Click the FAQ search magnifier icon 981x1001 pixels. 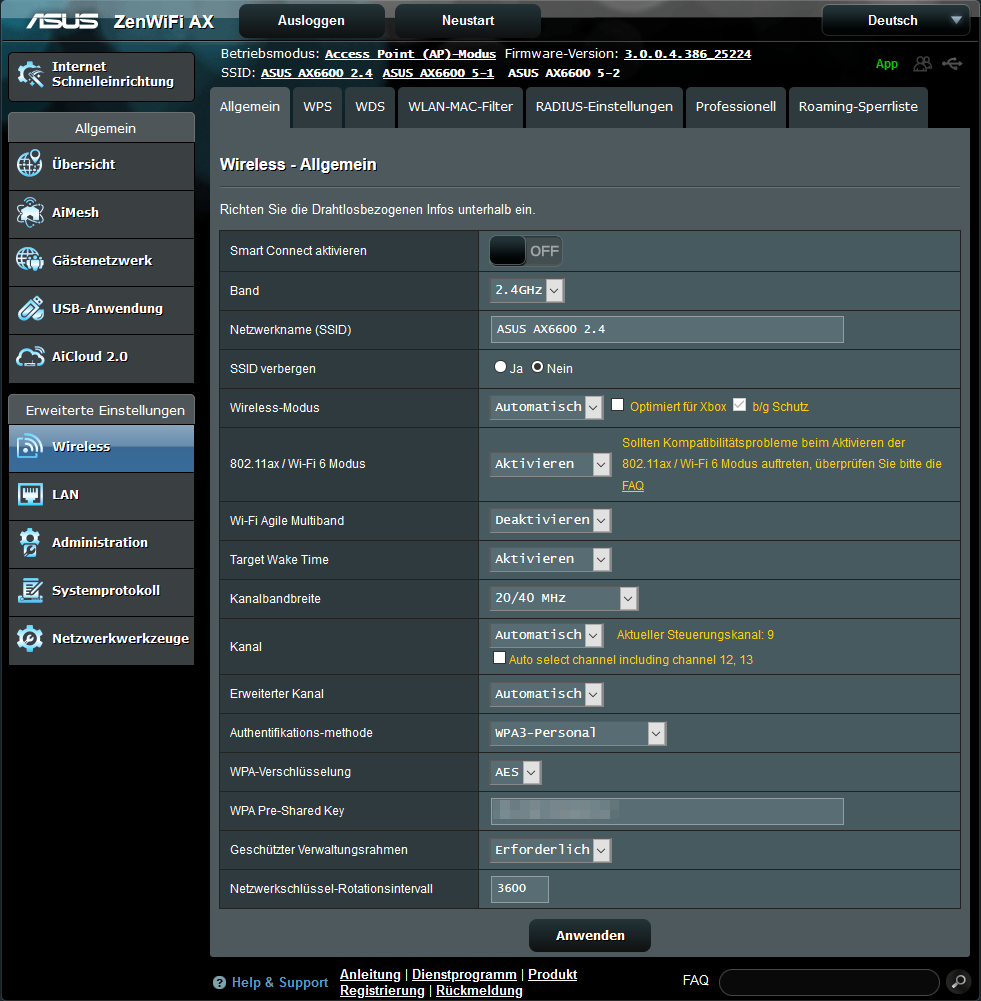[x=958, y=982]
